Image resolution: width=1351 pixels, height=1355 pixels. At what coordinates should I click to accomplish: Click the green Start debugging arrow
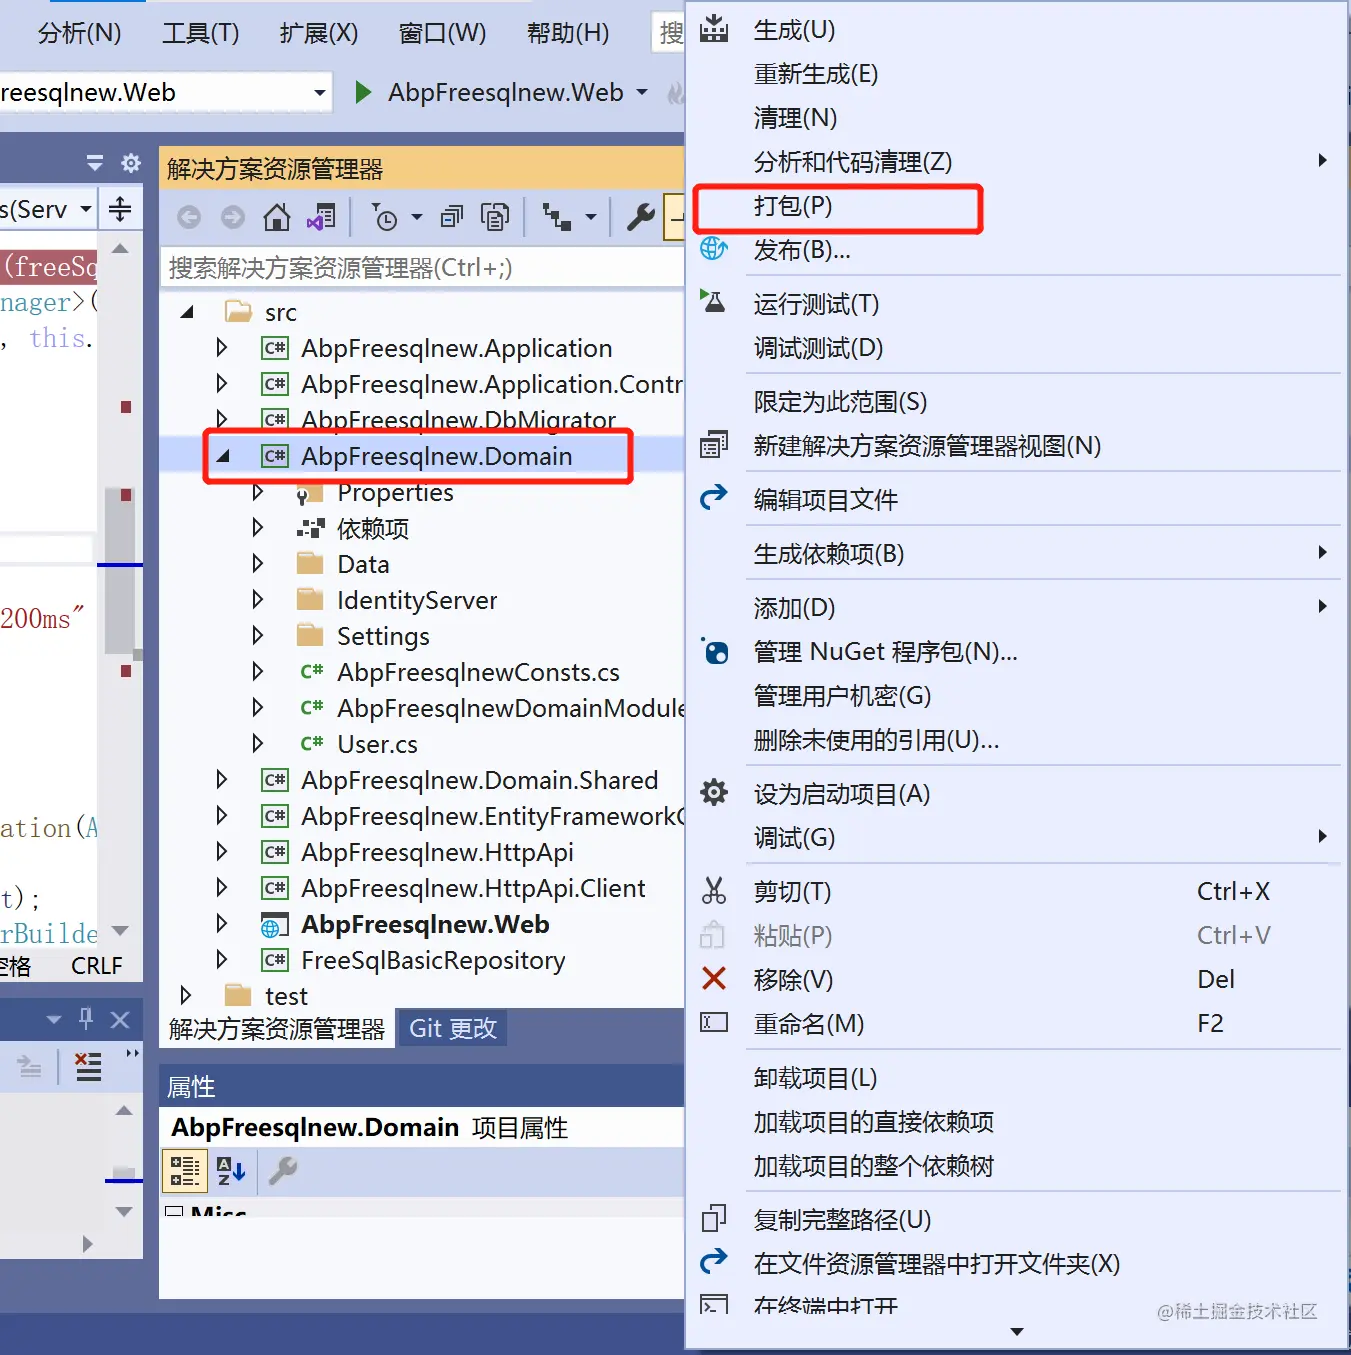click(364, 93)
